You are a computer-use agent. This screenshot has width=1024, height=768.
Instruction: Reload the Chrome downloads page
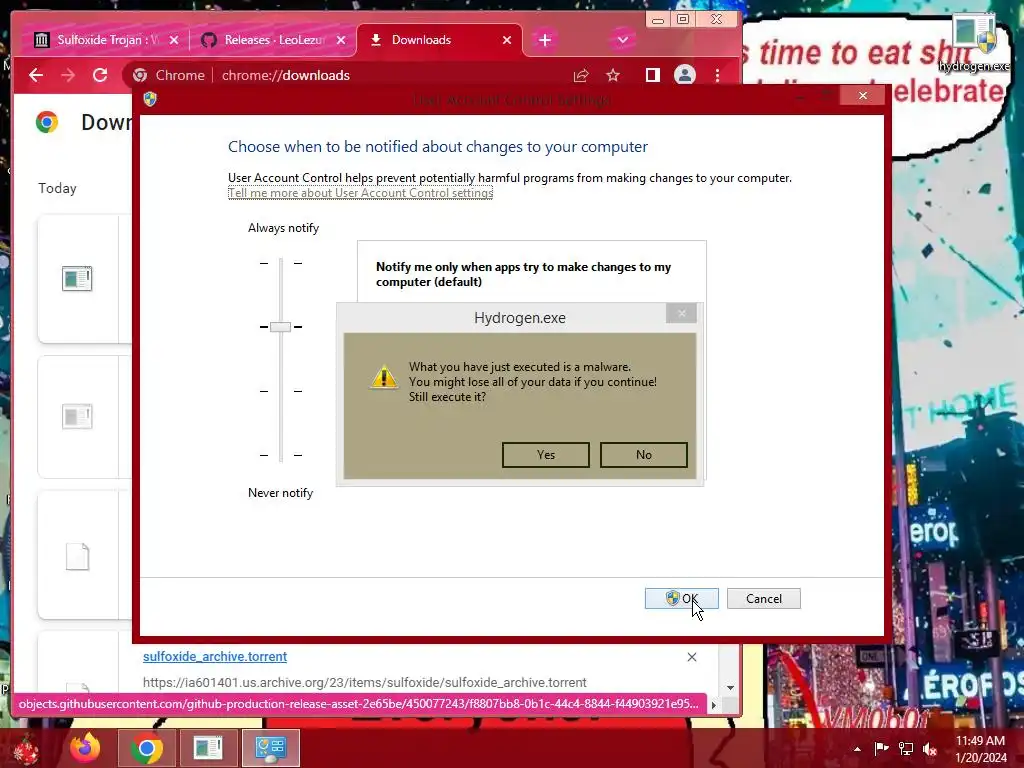(x=100, y=75)
